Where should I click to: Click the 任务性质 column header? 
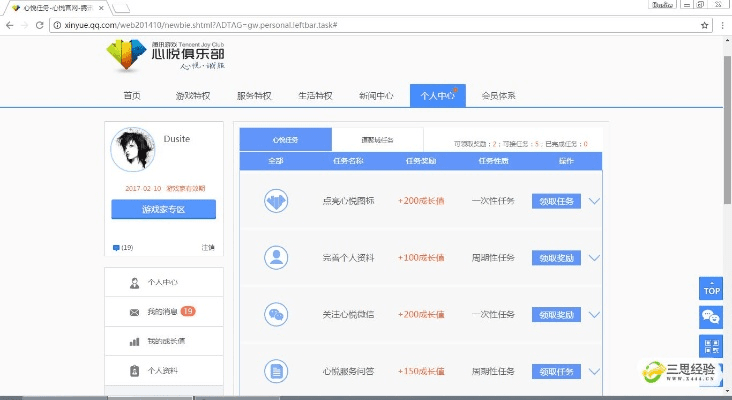coord(493,161)
